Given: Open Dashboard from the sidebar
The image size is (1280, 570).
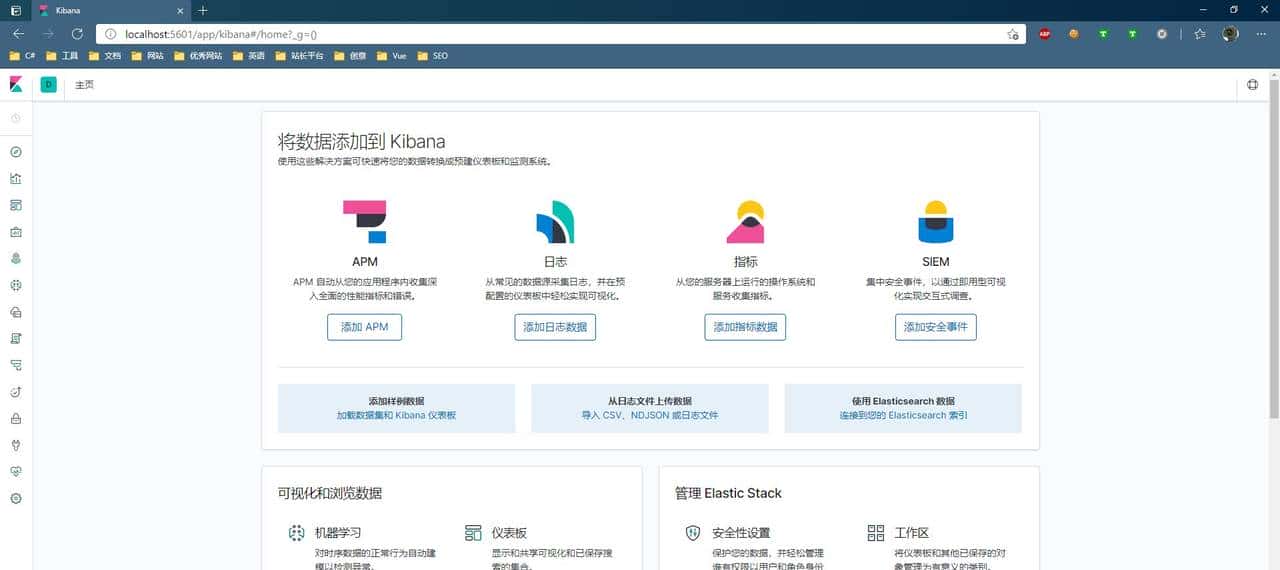Looking at the screenshot, I should tap(16, 205).
